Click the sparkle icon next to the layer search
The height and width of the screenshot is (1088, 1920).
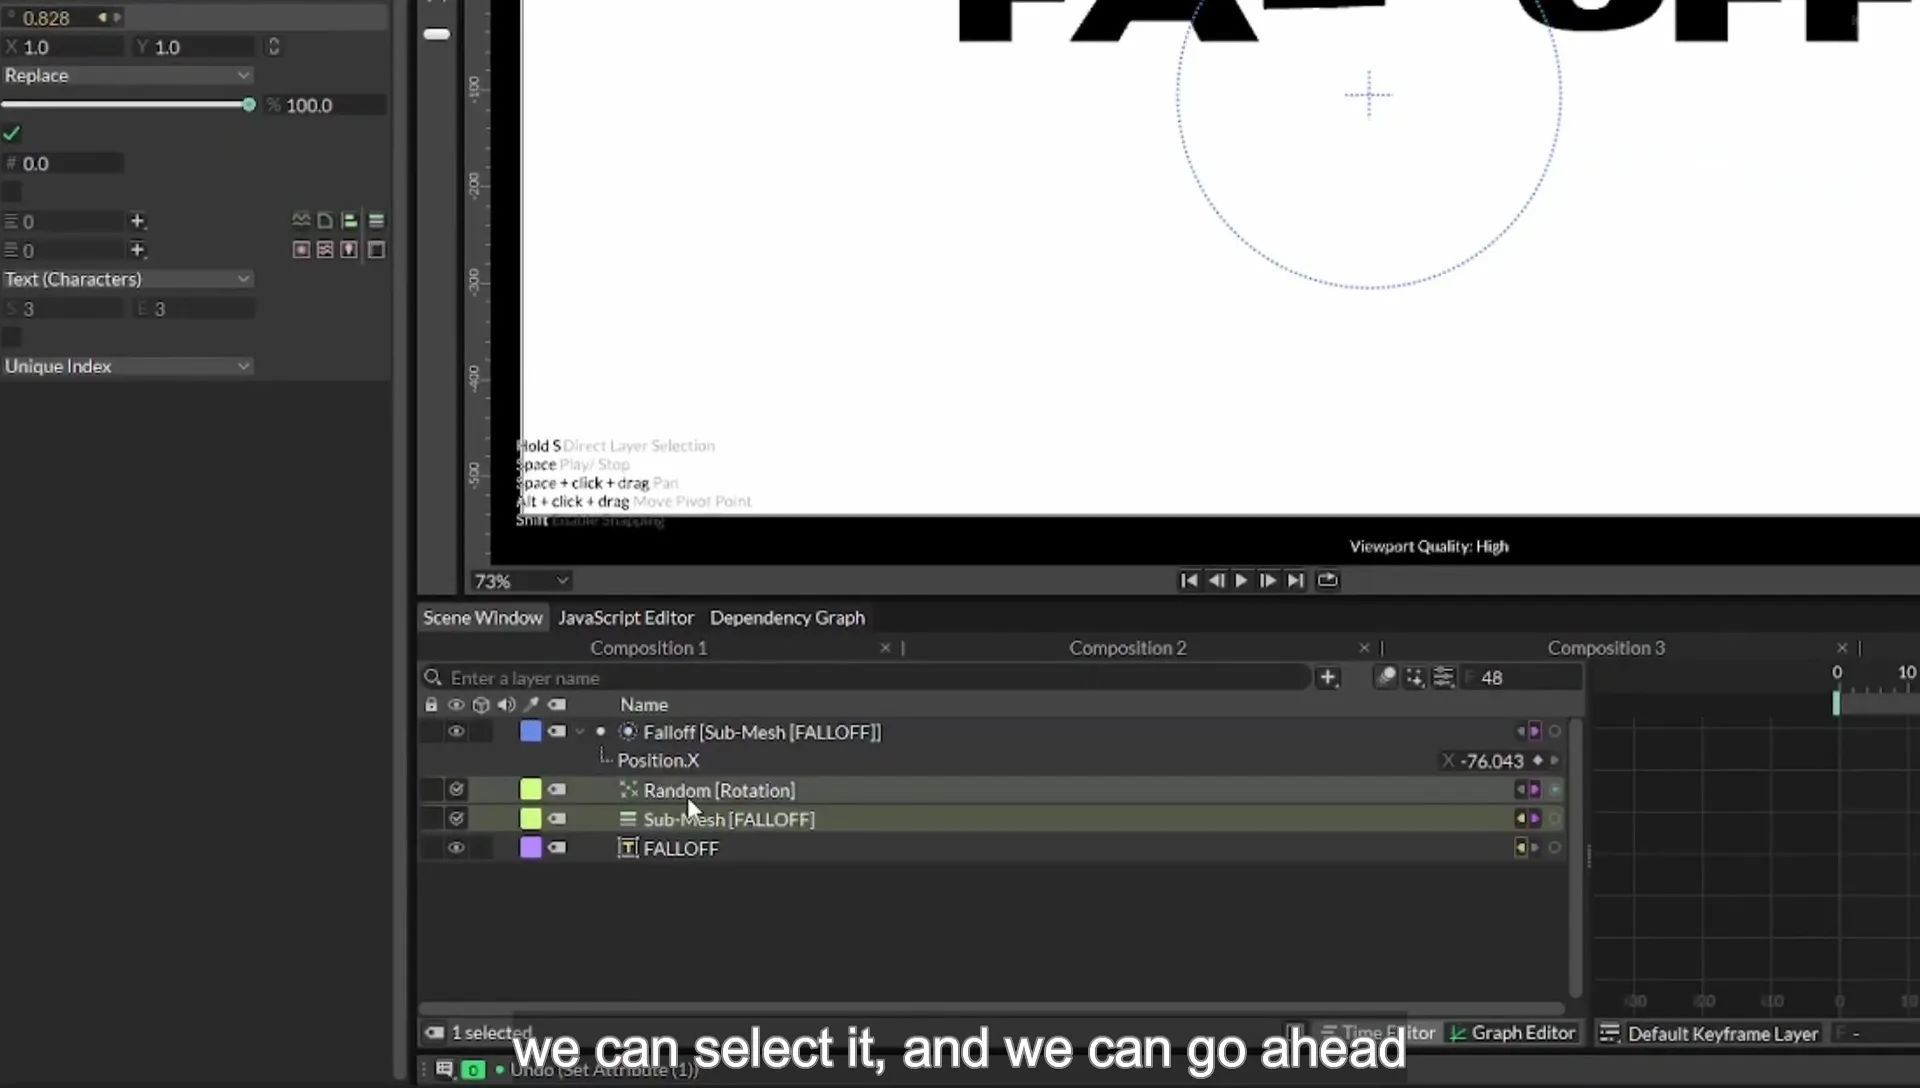(1415, 678)
